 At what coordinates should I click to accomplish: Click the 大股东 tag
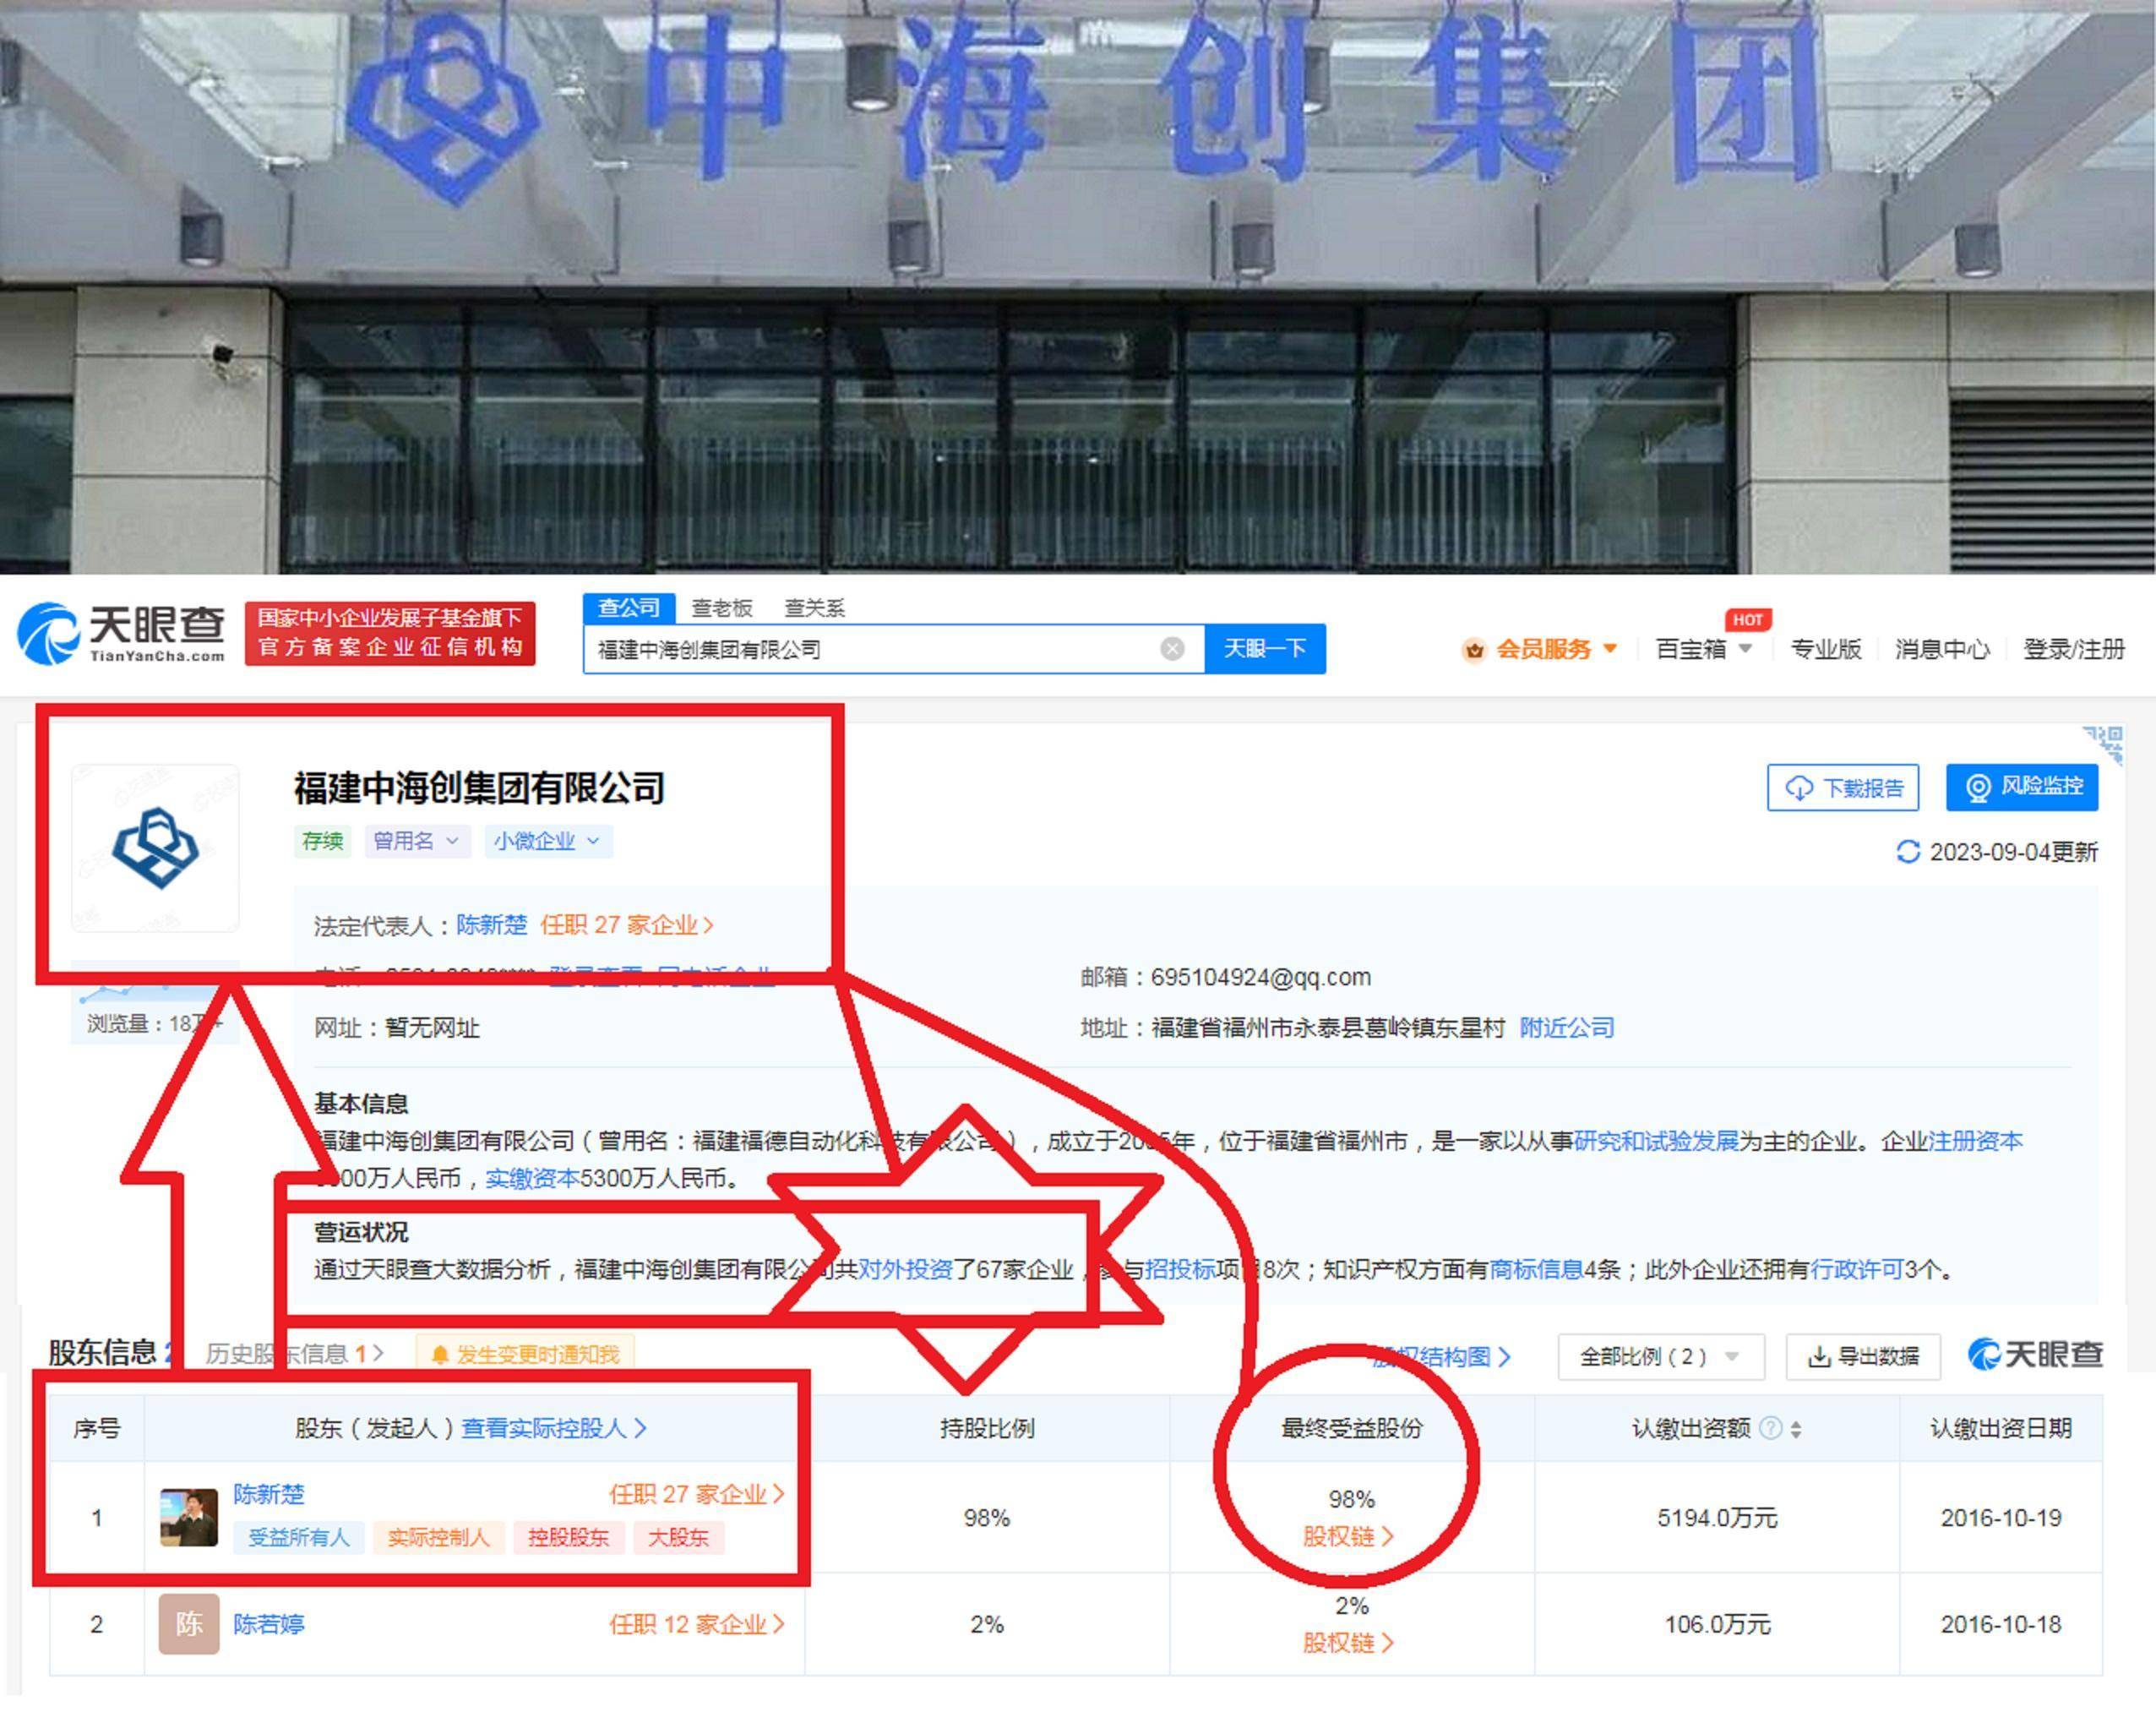[678, 1537]
